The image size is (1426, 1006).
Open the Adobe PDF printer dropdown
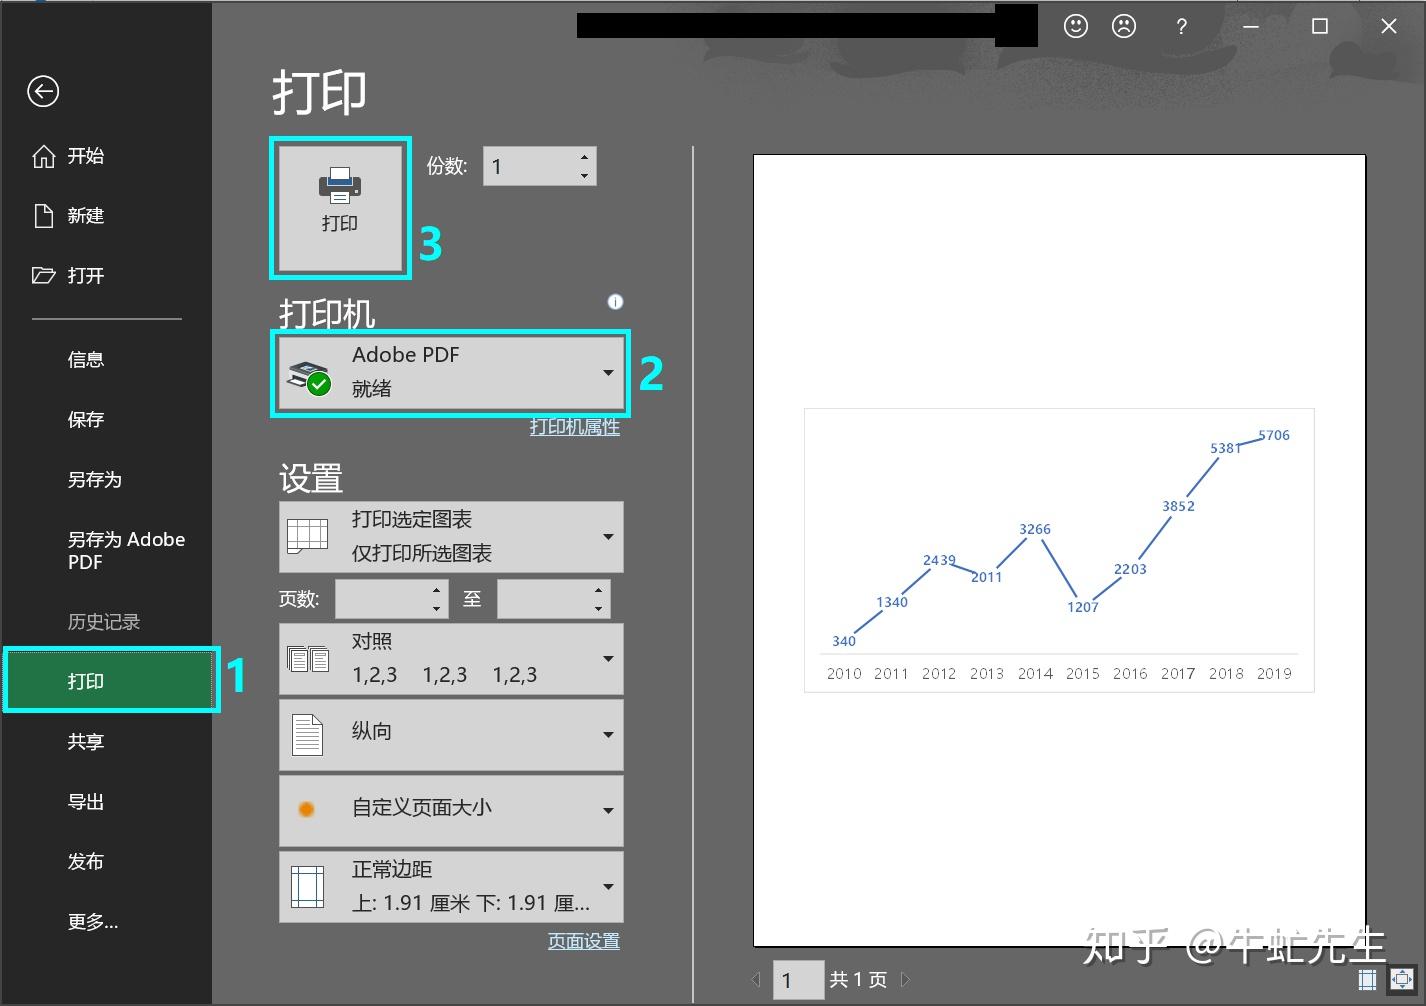point(609,373)
